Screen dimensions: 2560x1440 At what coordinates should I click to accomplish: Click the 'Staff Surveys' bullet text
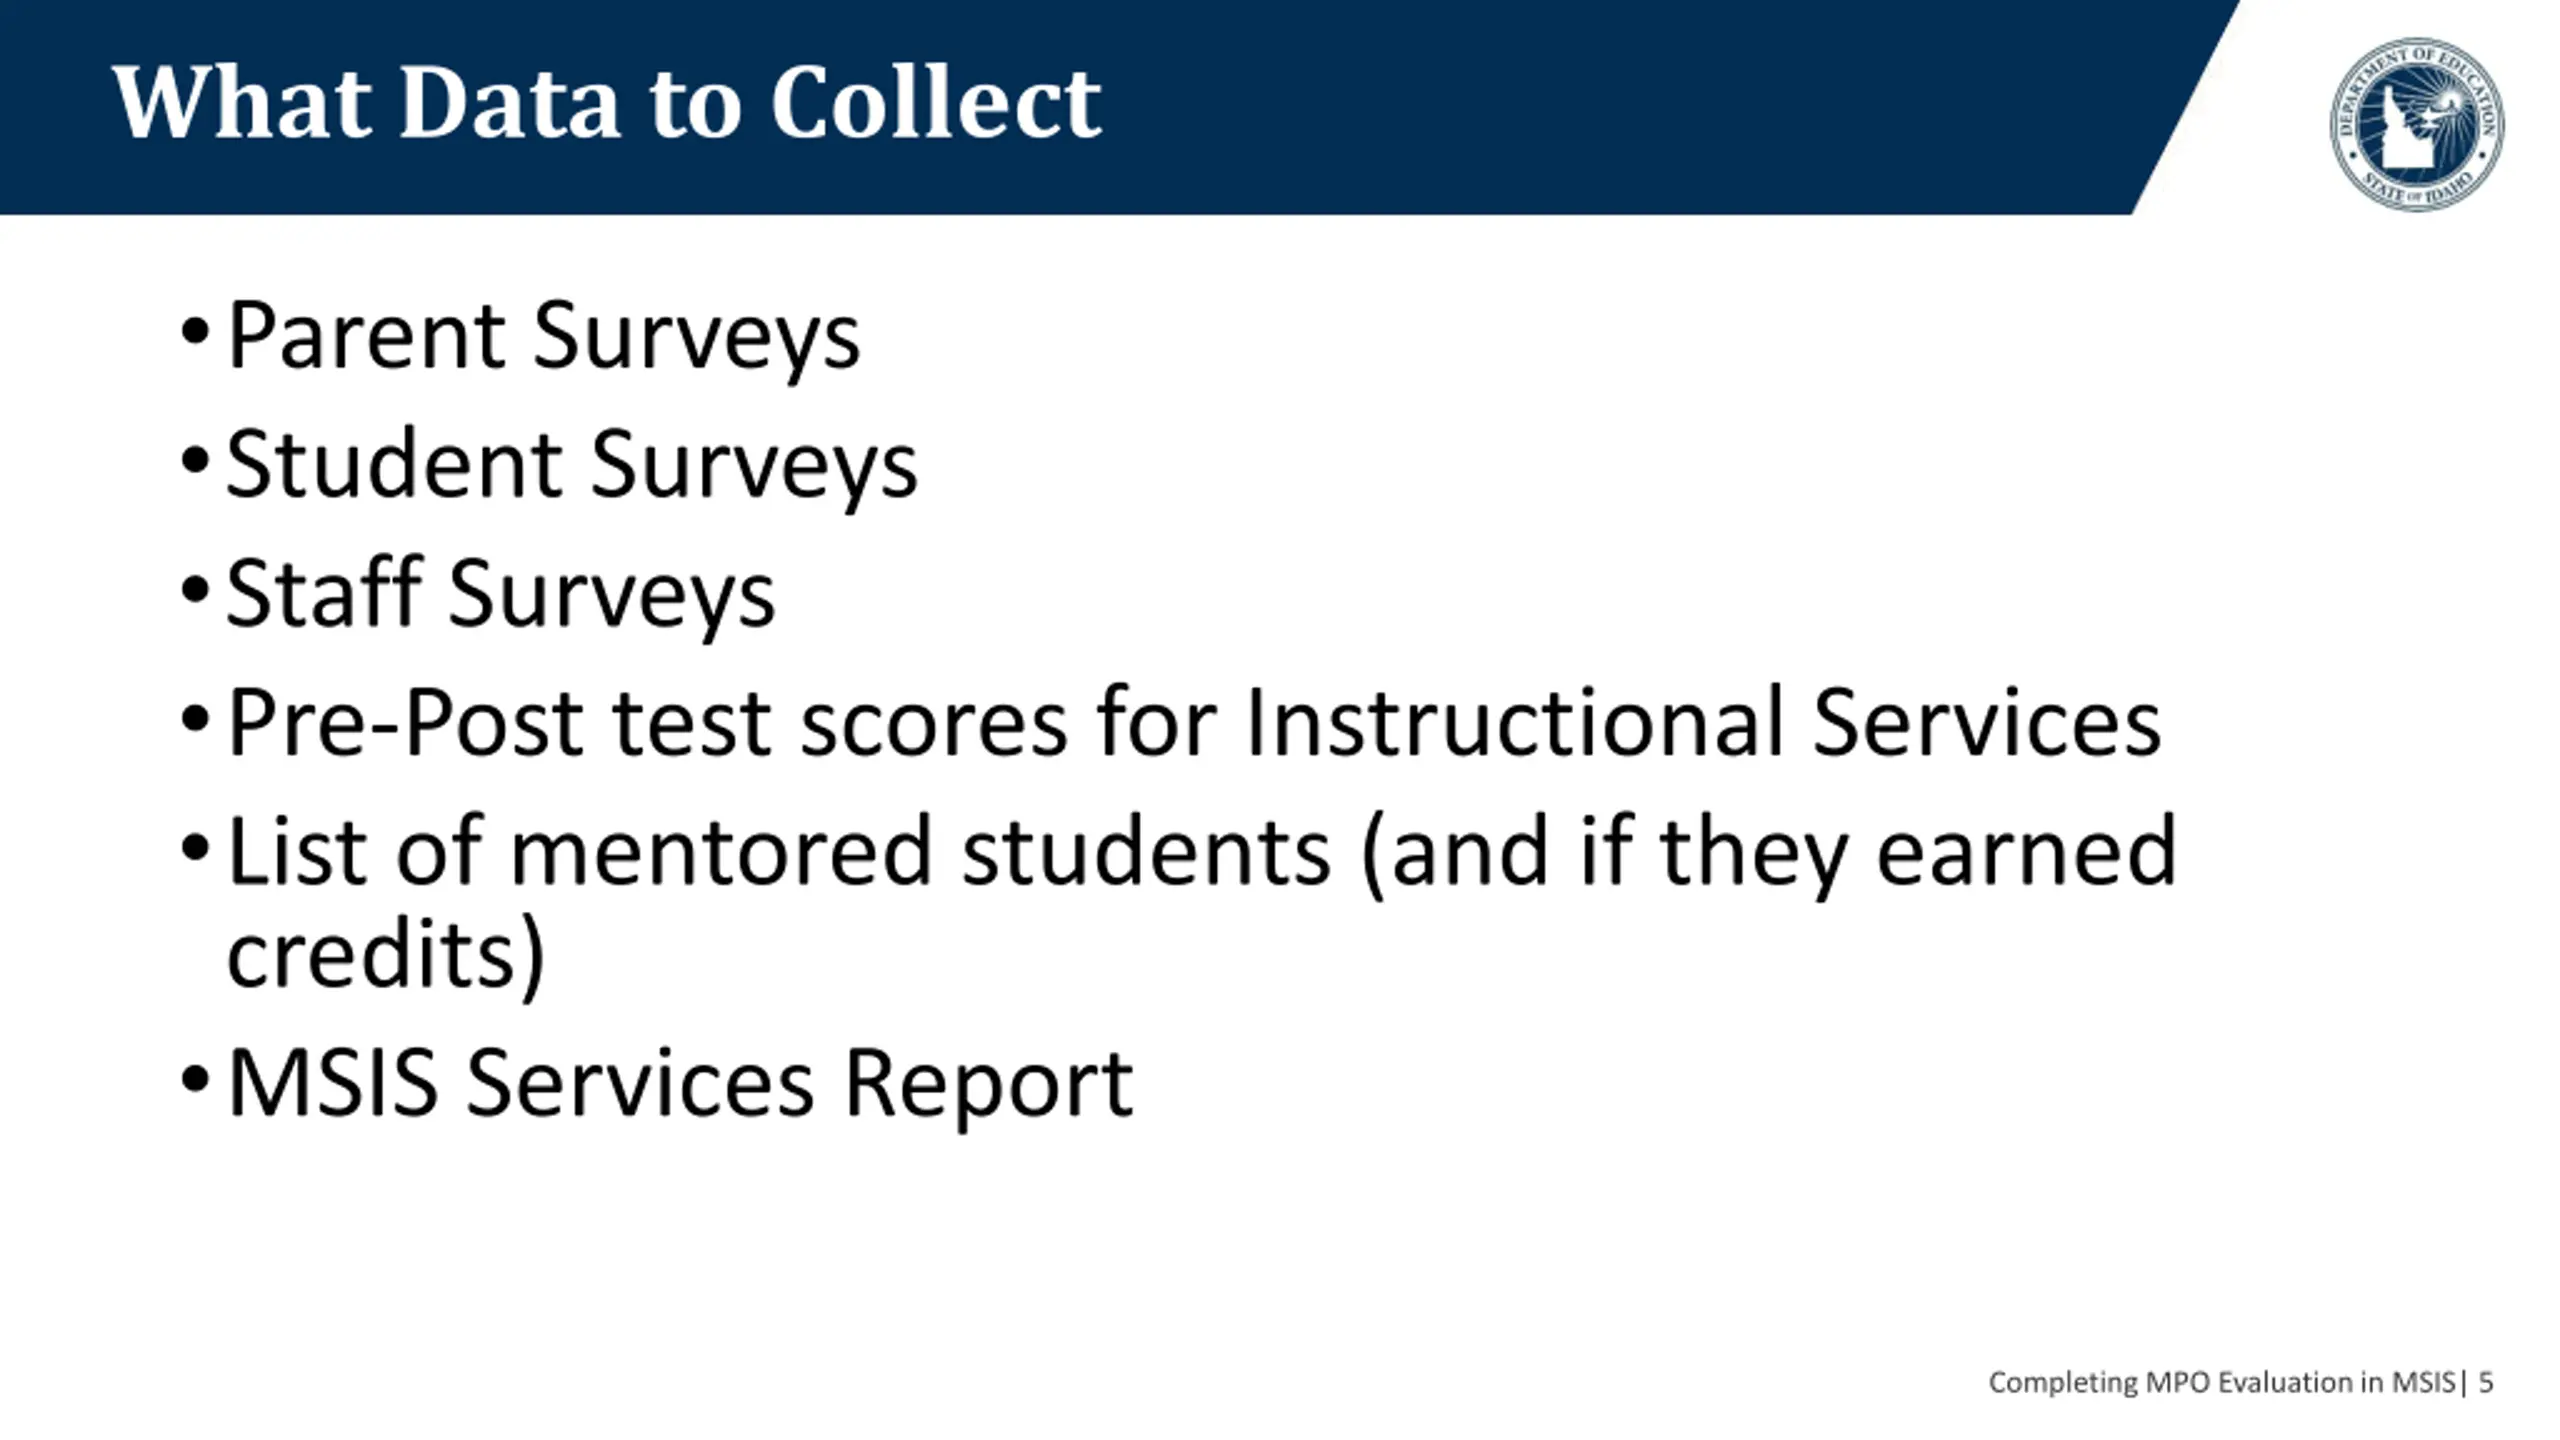coord(500,595)
